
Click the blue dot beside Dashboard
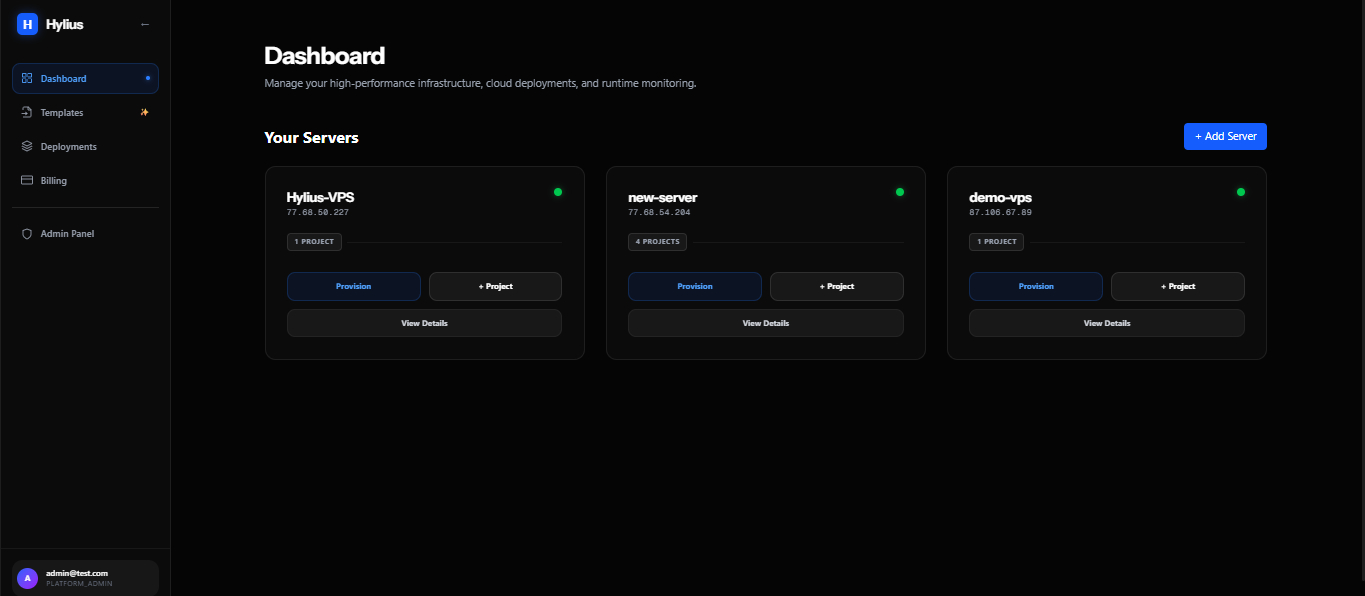coord(148,78)
